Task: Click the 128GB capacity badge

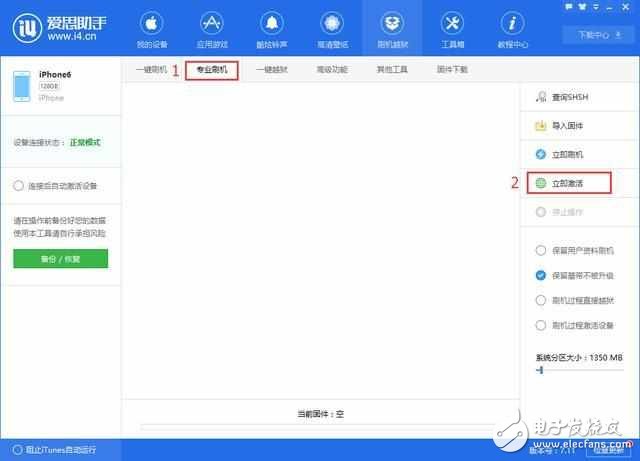Action: click(x=49, y=86)
